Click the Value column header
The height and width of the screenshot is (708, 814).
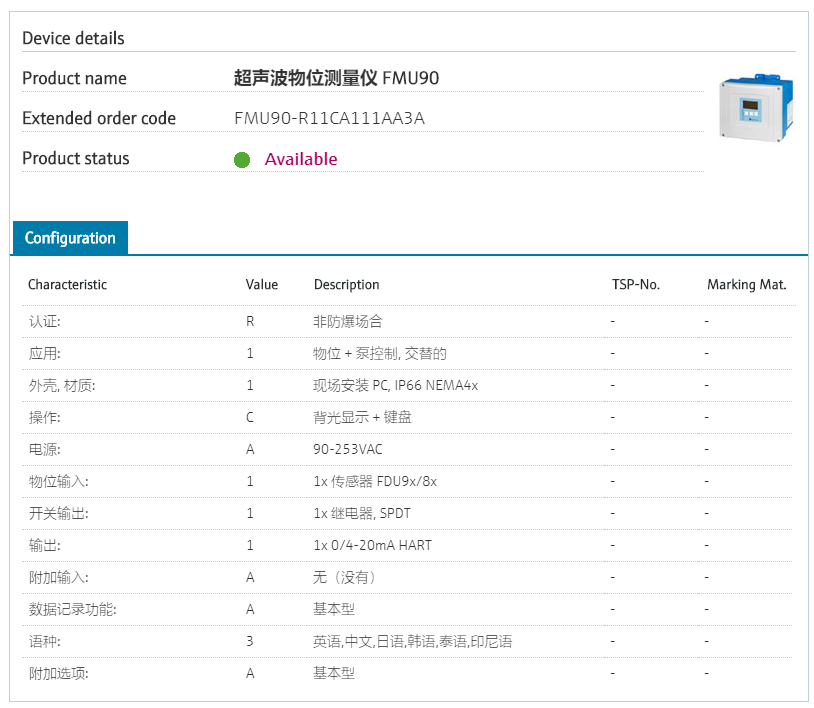262,284
